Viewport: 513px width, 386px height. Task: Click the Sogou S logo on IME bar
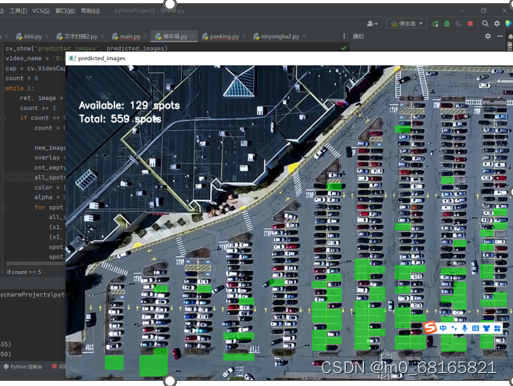click(x=430, y=328)
